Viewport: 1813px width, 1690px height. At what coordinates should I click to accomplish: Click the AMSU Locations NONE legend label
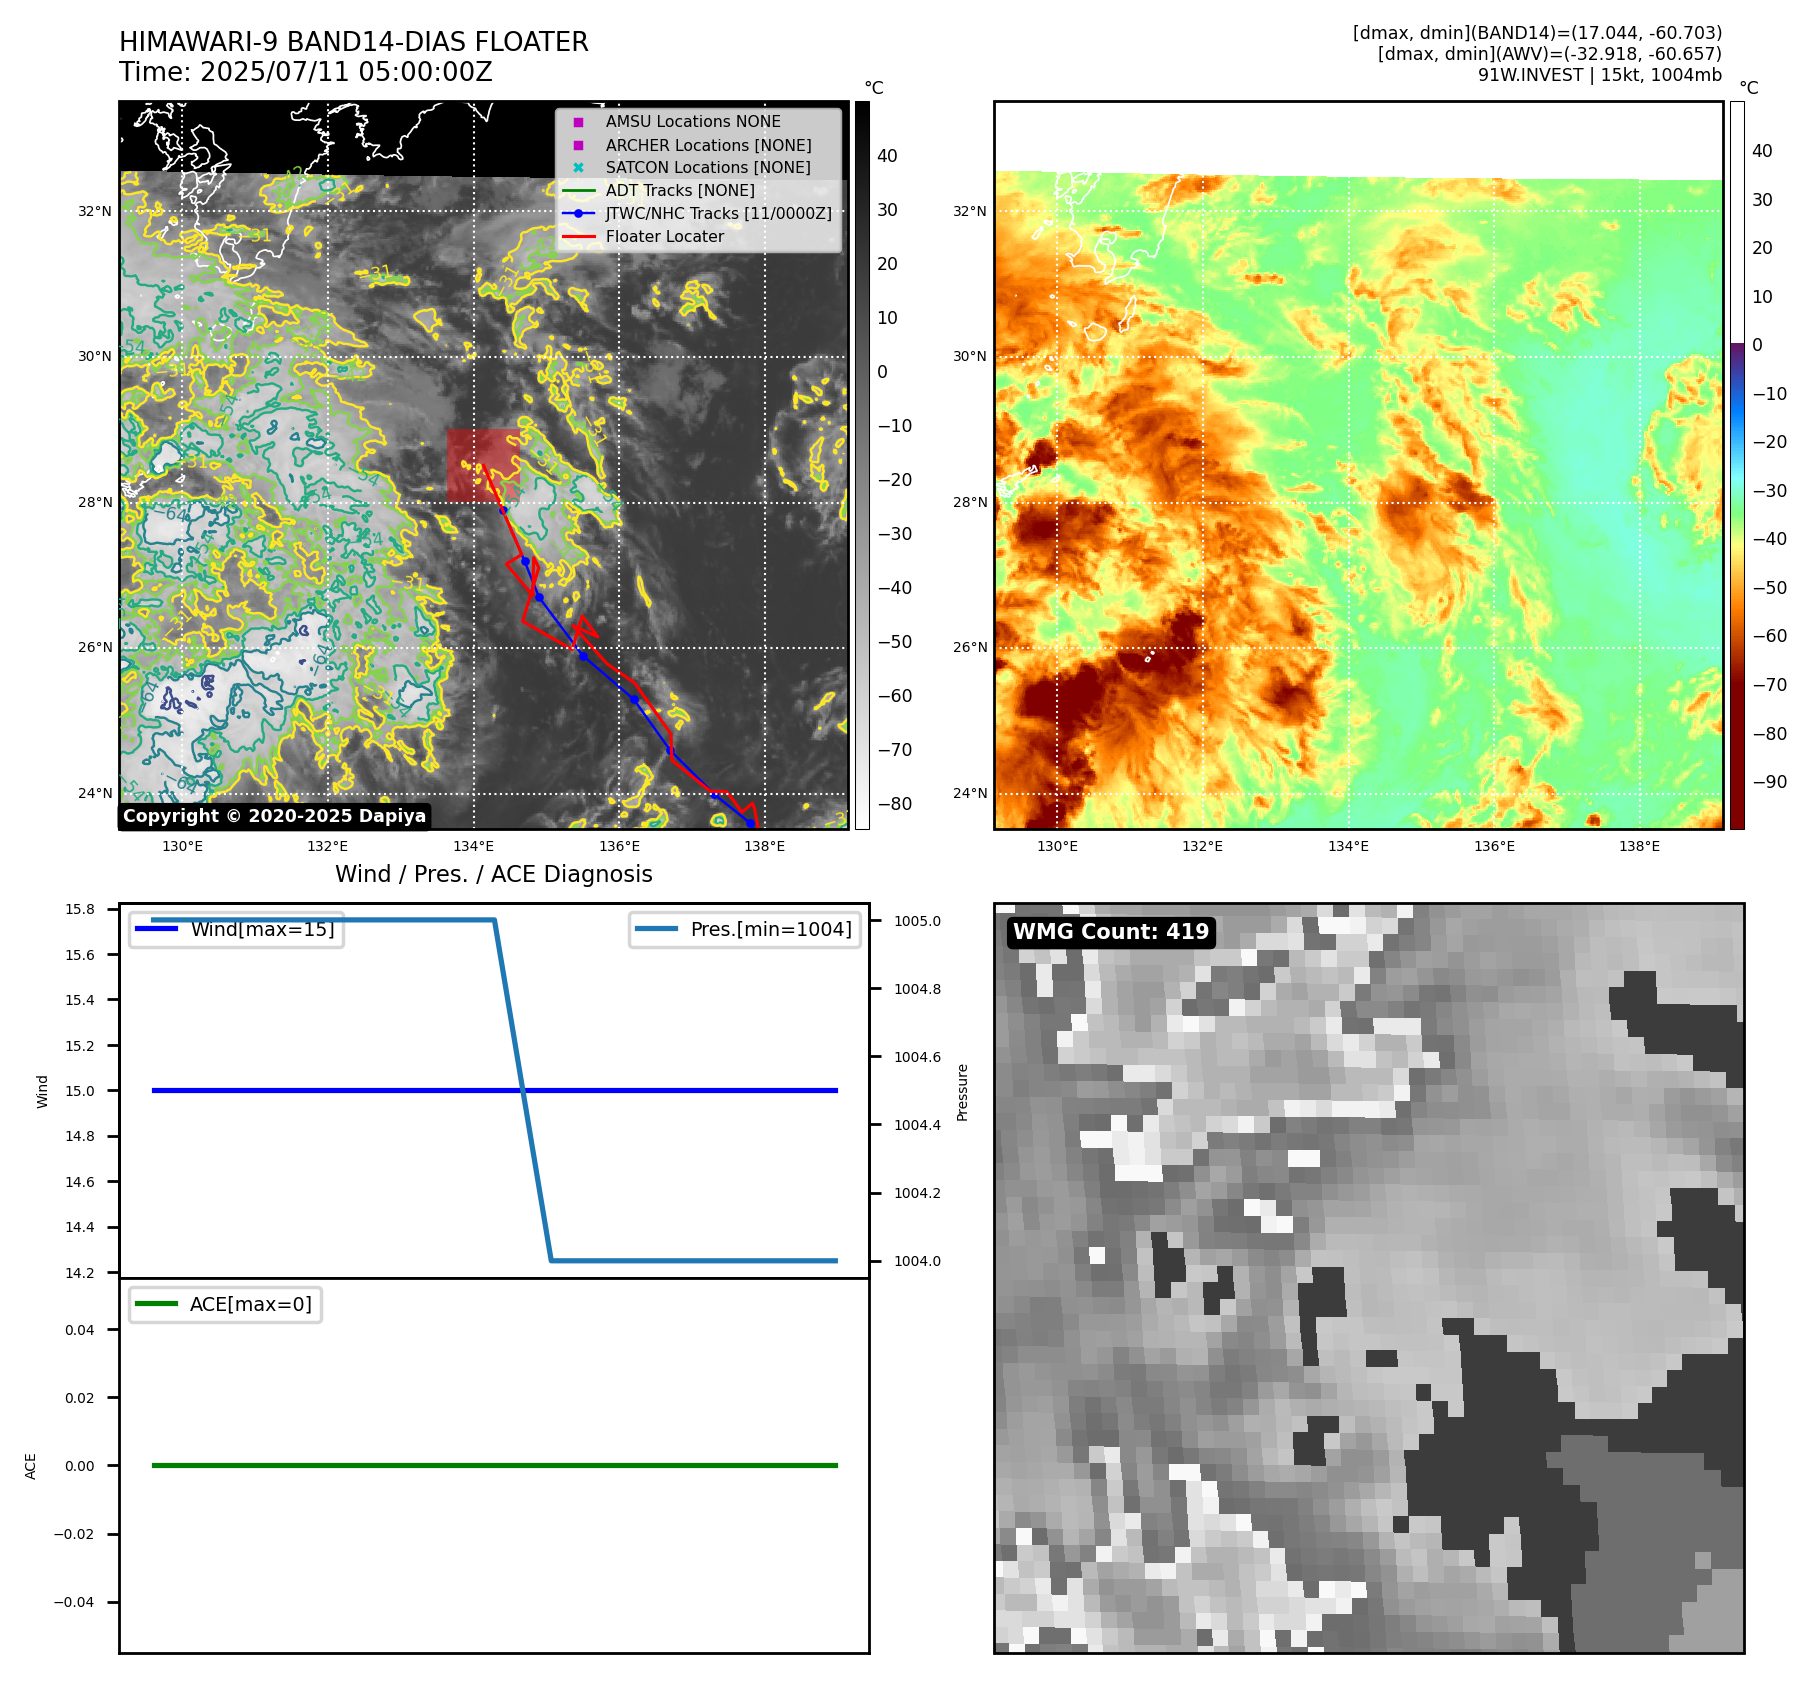coord(693,122)
